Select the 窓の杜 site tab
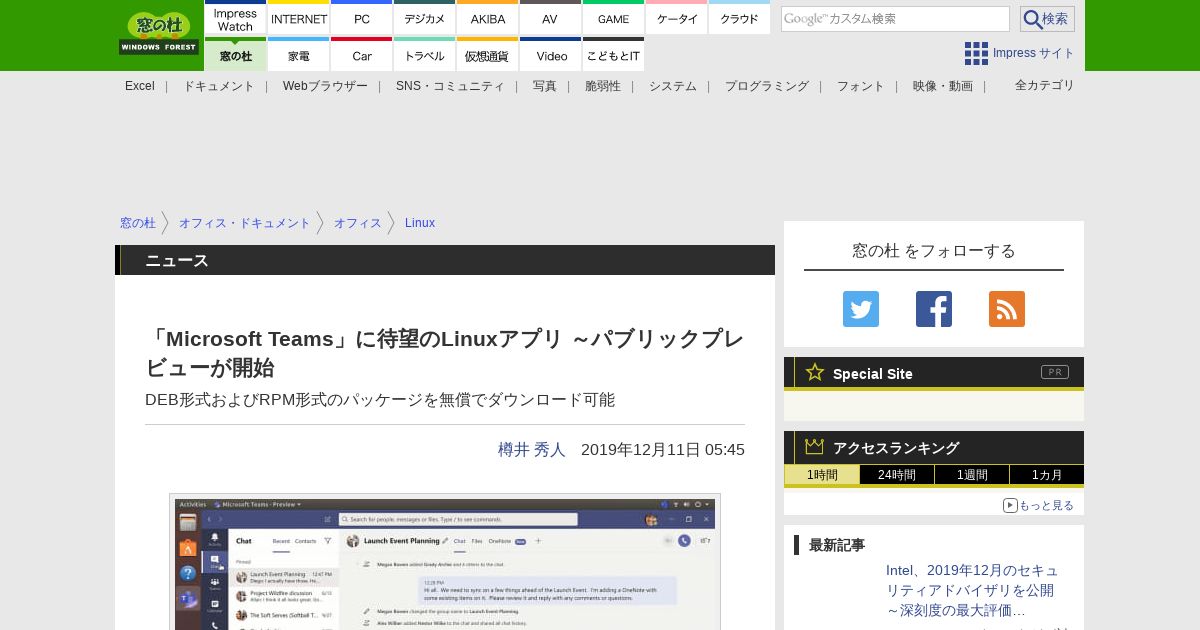The height and width of the screenshot is (630, 1200). (235, 54)
